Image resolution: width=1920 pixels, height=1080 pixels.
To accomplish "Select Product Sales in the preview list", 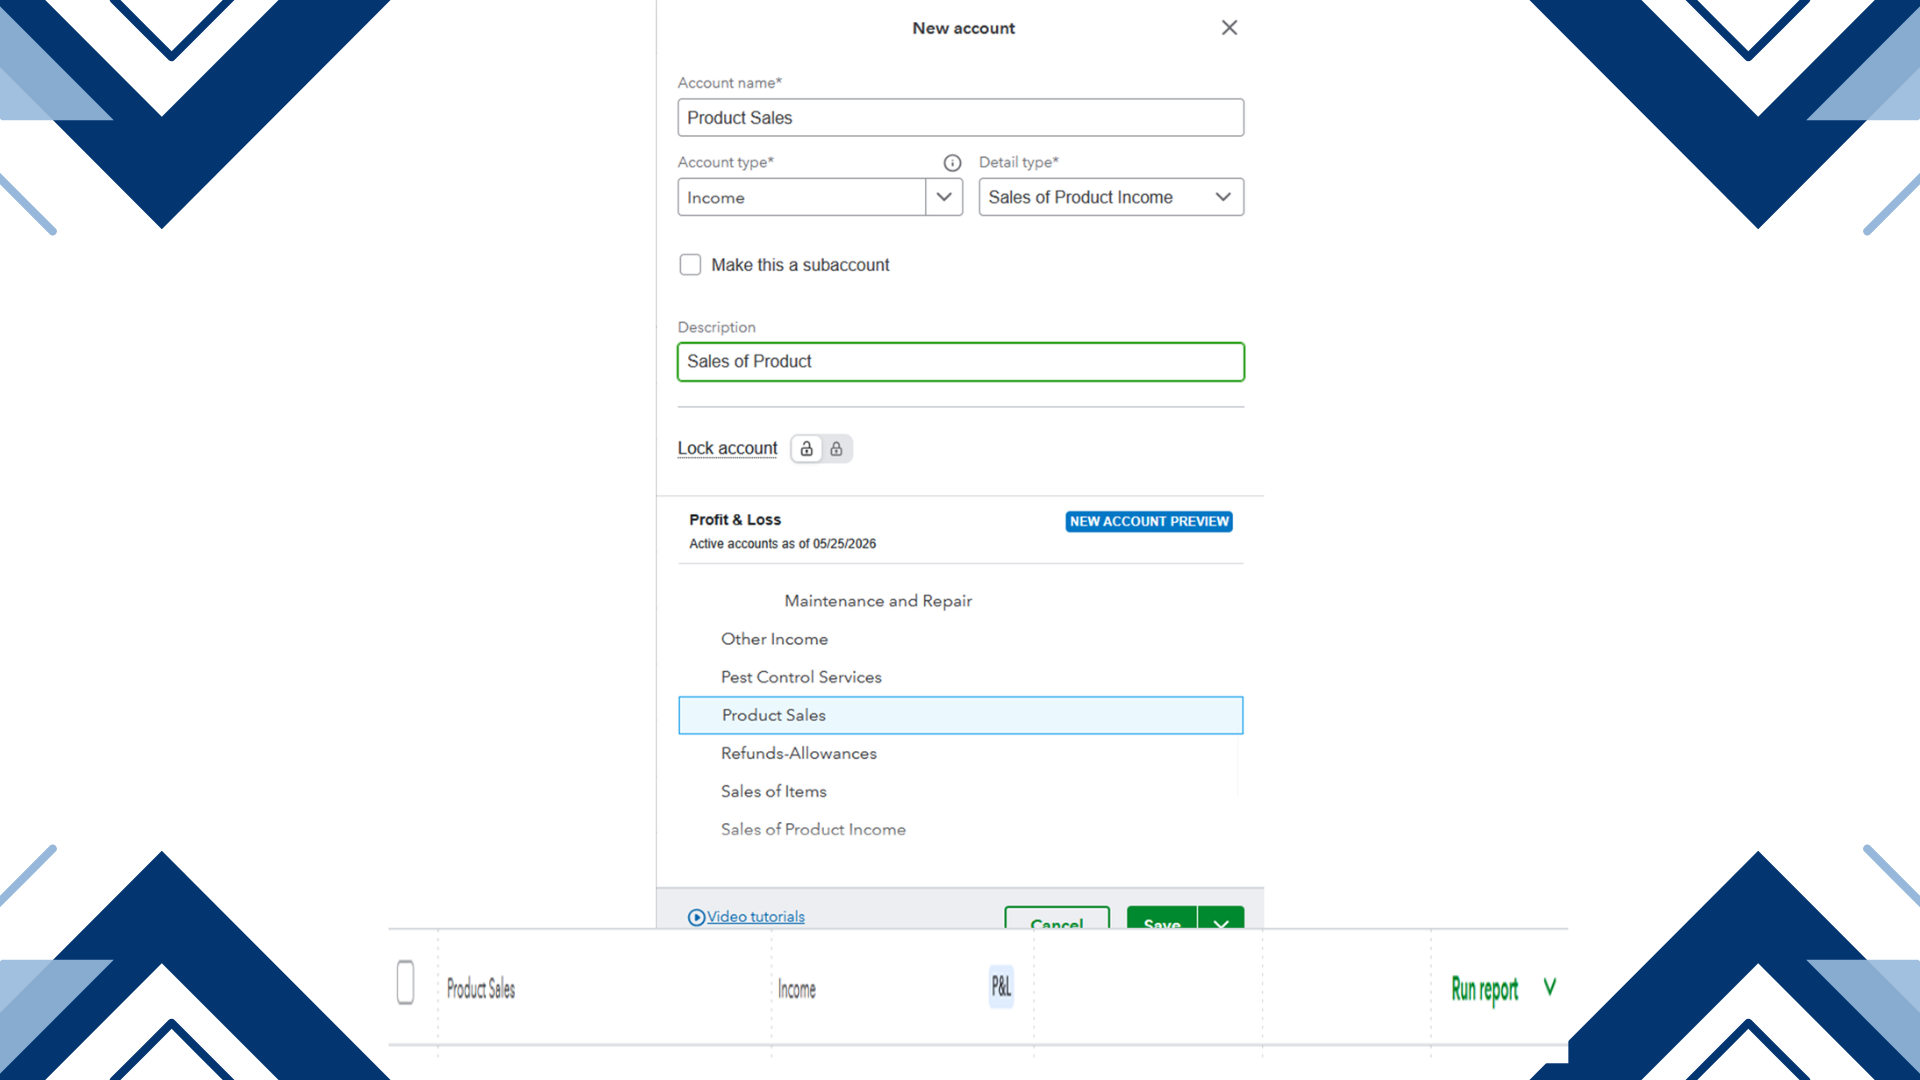I will [x=960, y=715].
